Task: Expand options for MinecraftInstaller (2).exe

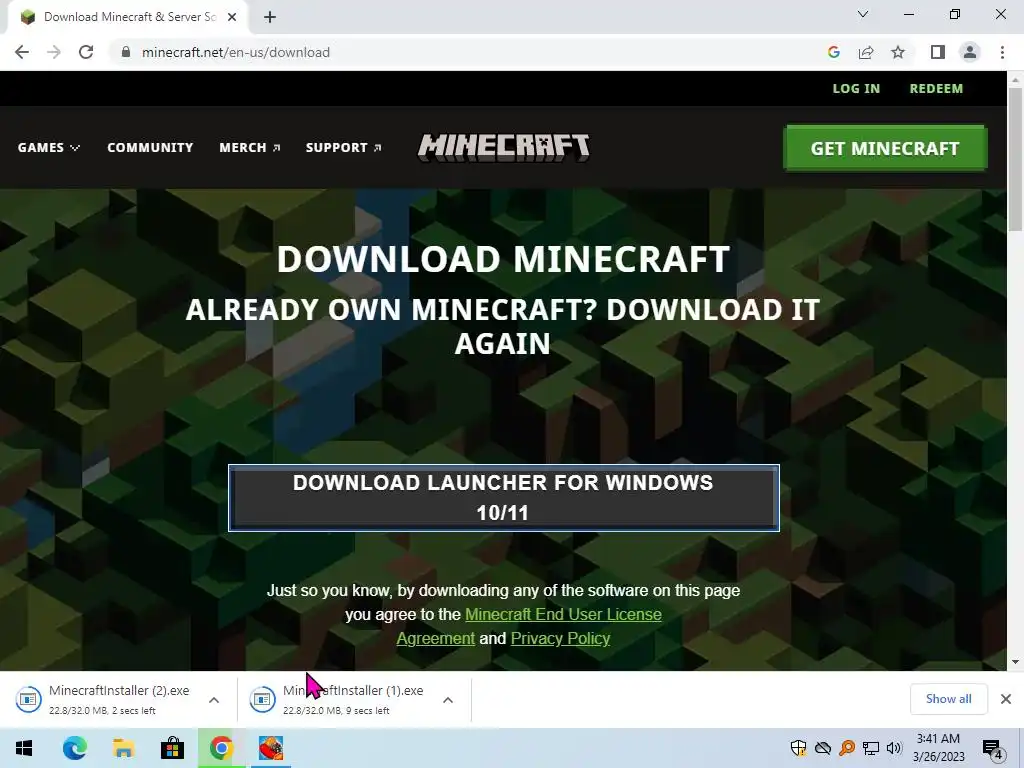Action: [x=214, y=700]
